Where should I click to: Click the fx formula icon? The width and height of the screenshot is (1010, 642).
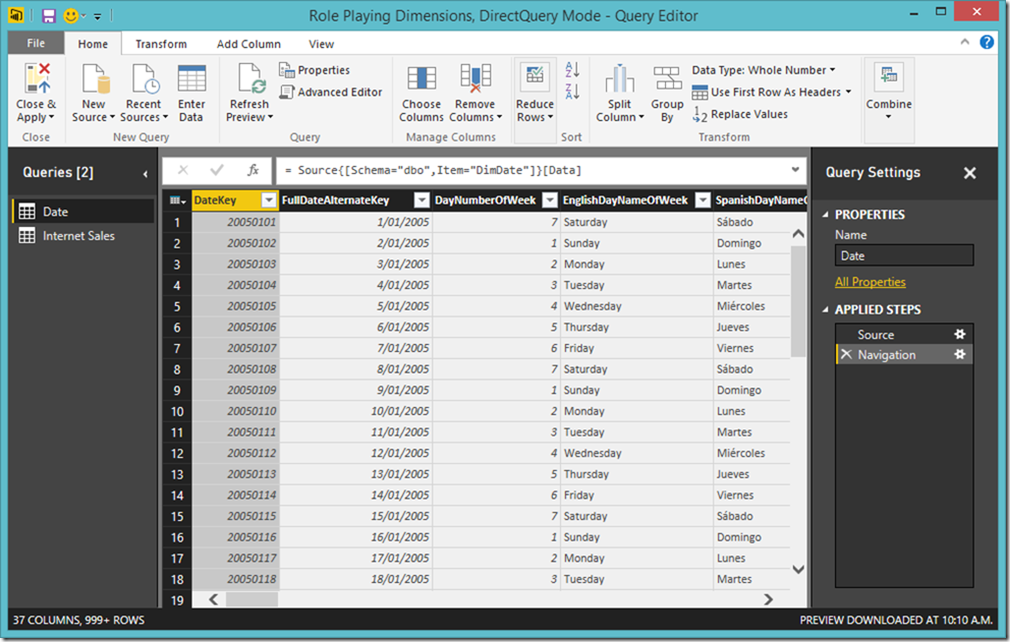pyautogui.click(x=253, y=170)
